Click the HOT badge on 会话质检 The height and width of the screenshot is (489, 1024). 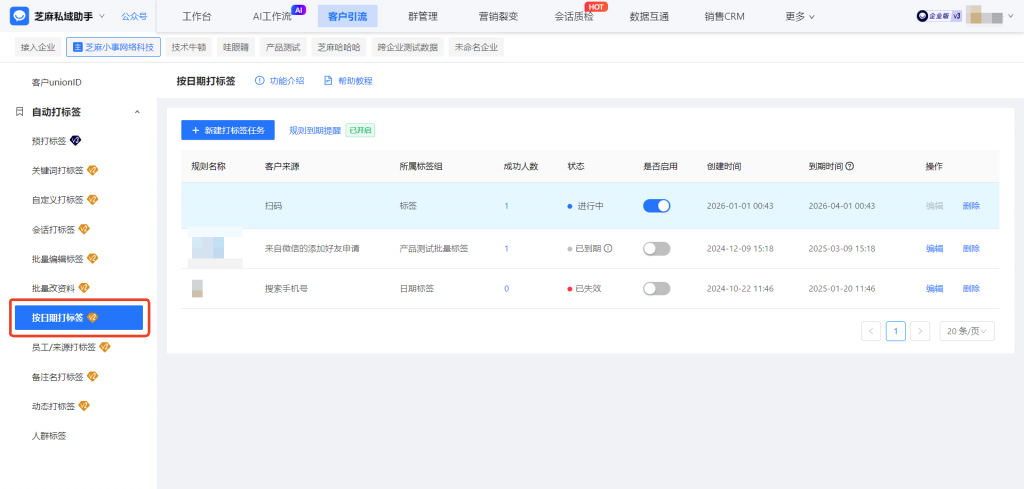click(596, 7)
